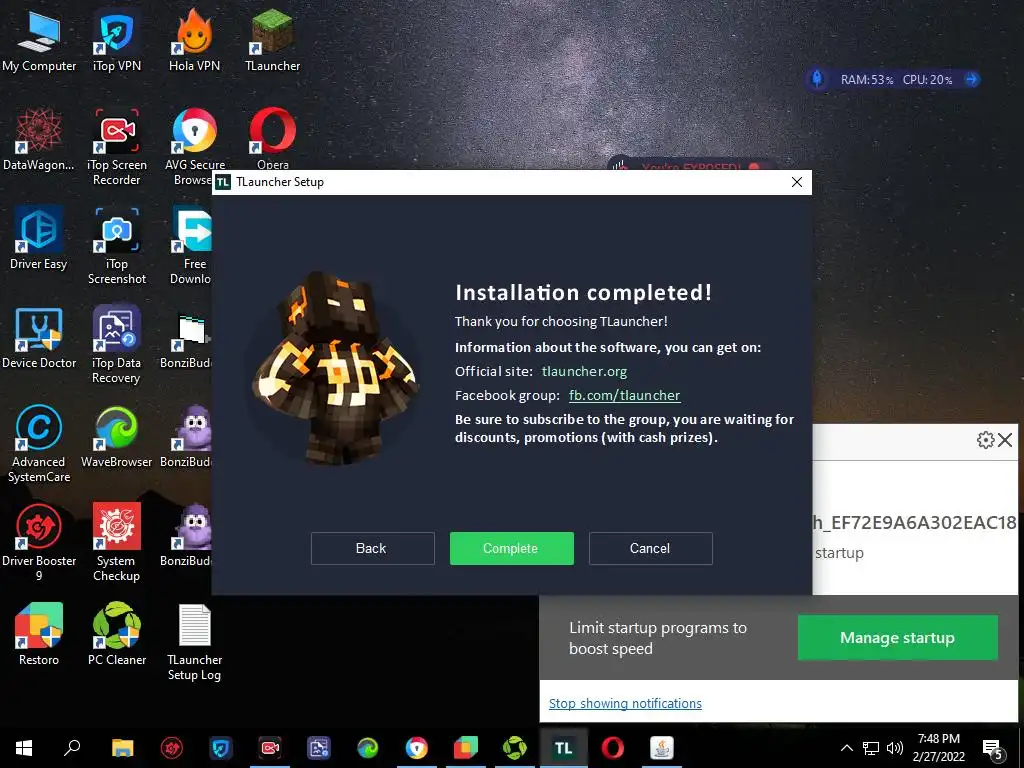Open AVG Secure Browser taskbar icon
The image size is (1024, 768).
417,748
